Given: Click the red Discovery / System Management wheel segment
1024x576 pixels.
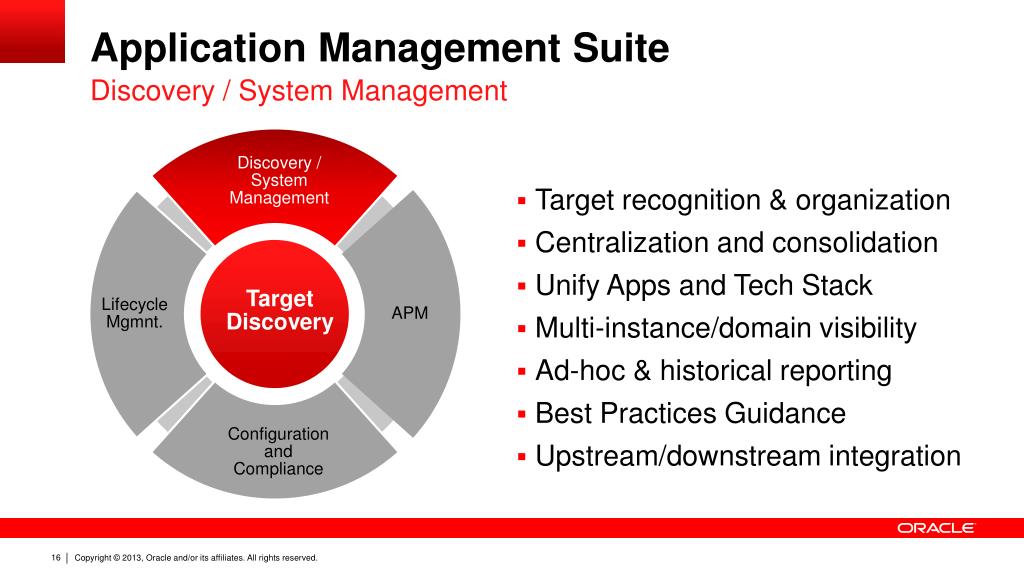Looking at the screenshot, I should pyautogui.click(x=275, y=185).
